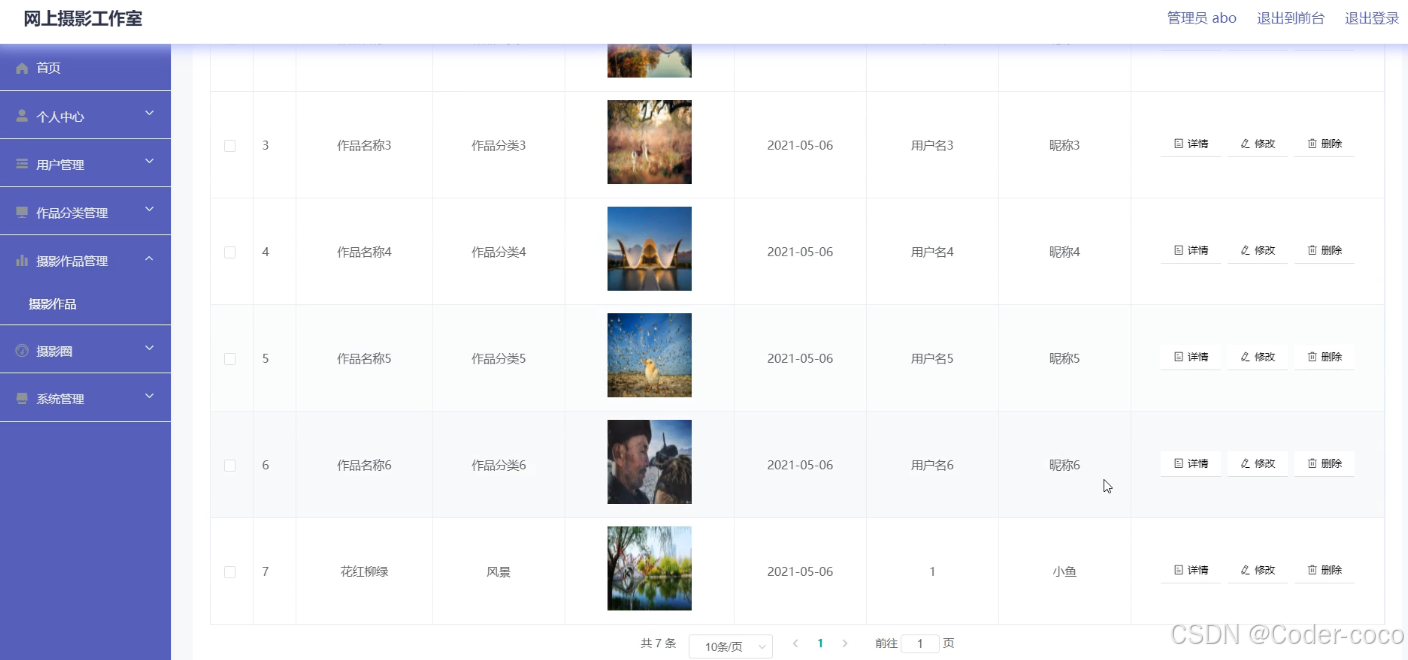Open the 系统管理 menu item

85,398
